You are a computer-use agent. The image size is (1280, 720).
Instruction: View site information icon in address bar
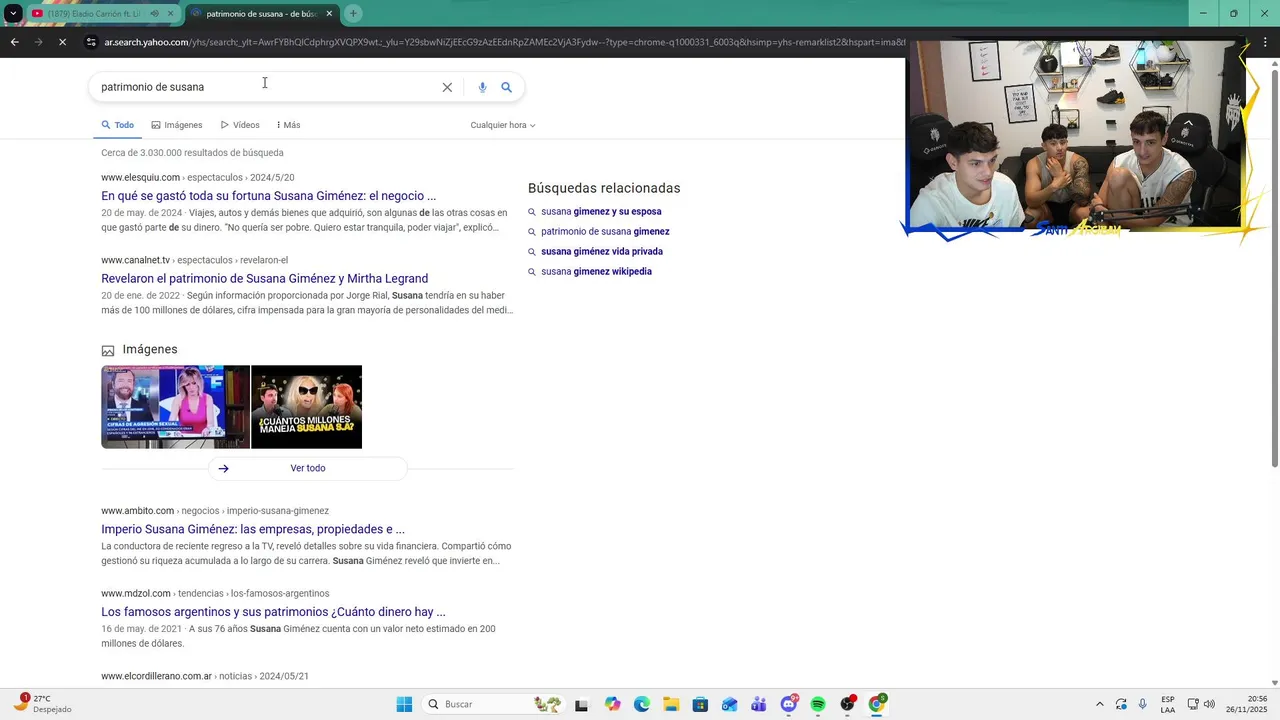(x=91, y=42)
